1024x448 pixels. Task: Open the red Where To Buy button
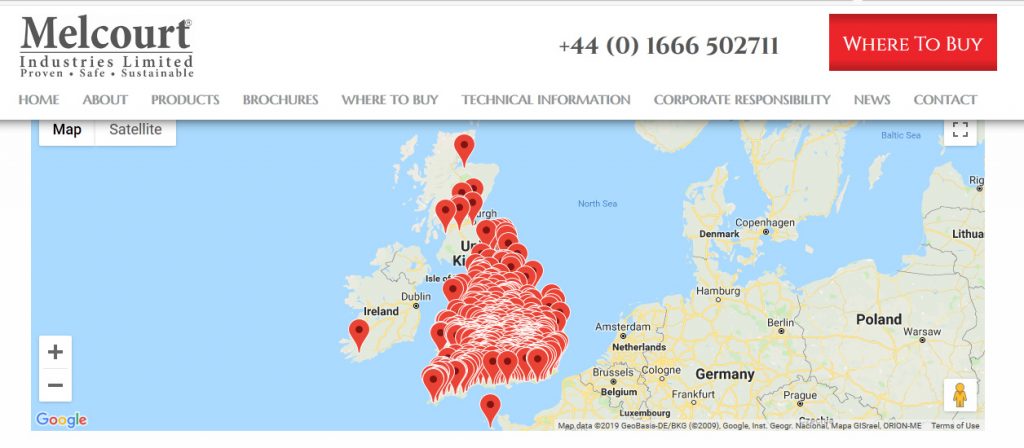tap(912, 42)
